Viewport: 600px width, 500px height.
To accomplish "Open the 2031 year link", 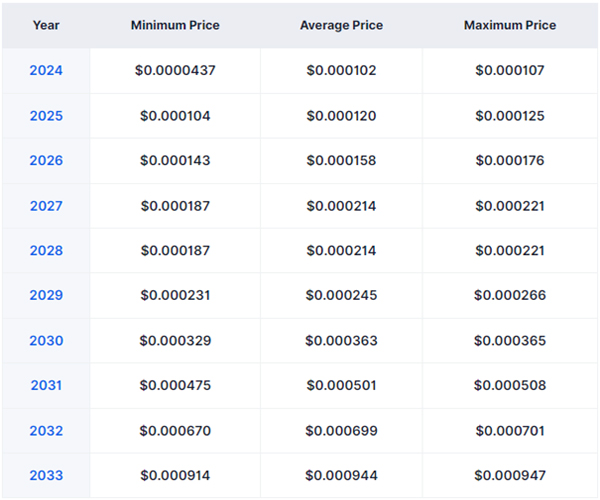I will coord(46,385).
